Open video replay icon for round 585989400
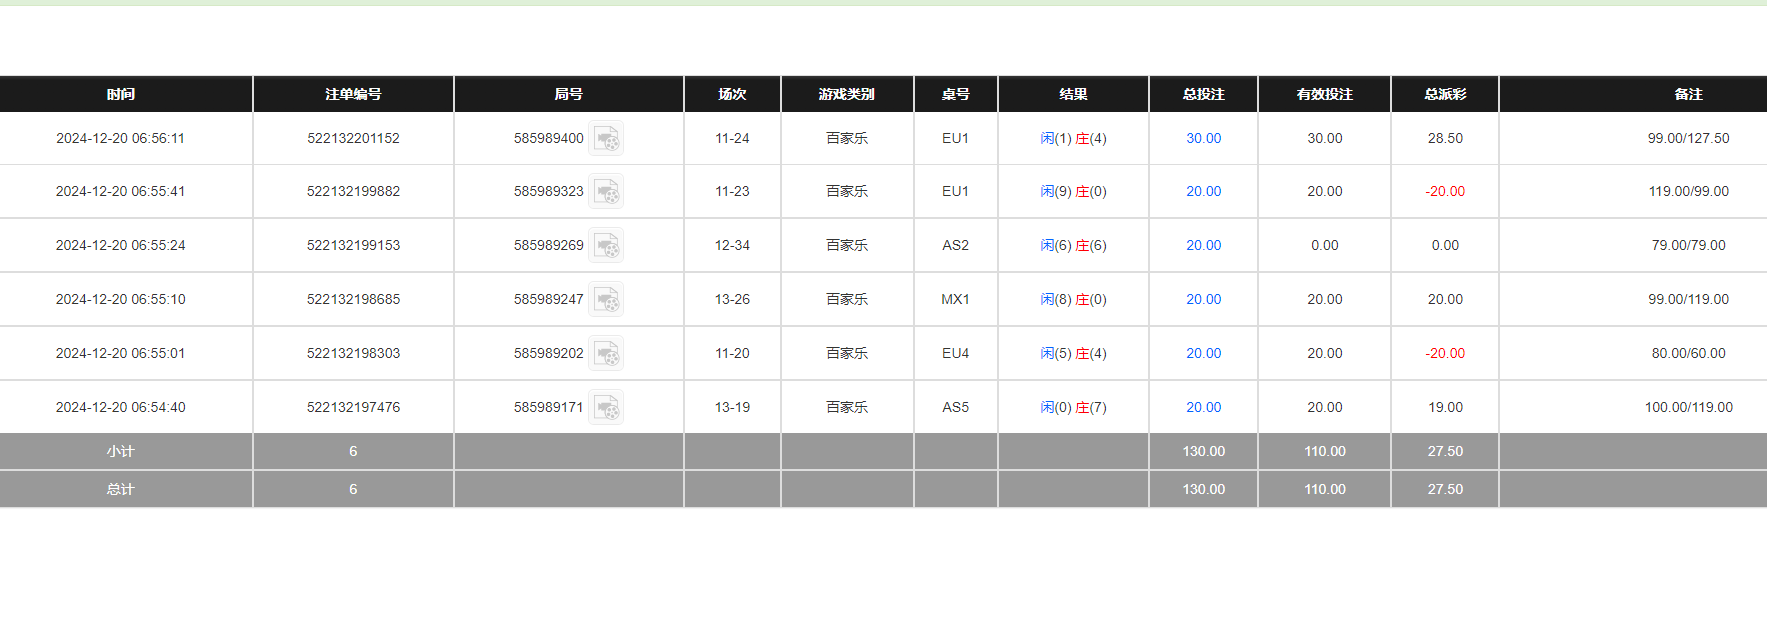This screenshot has width=1767, height=625. [606, 138]
